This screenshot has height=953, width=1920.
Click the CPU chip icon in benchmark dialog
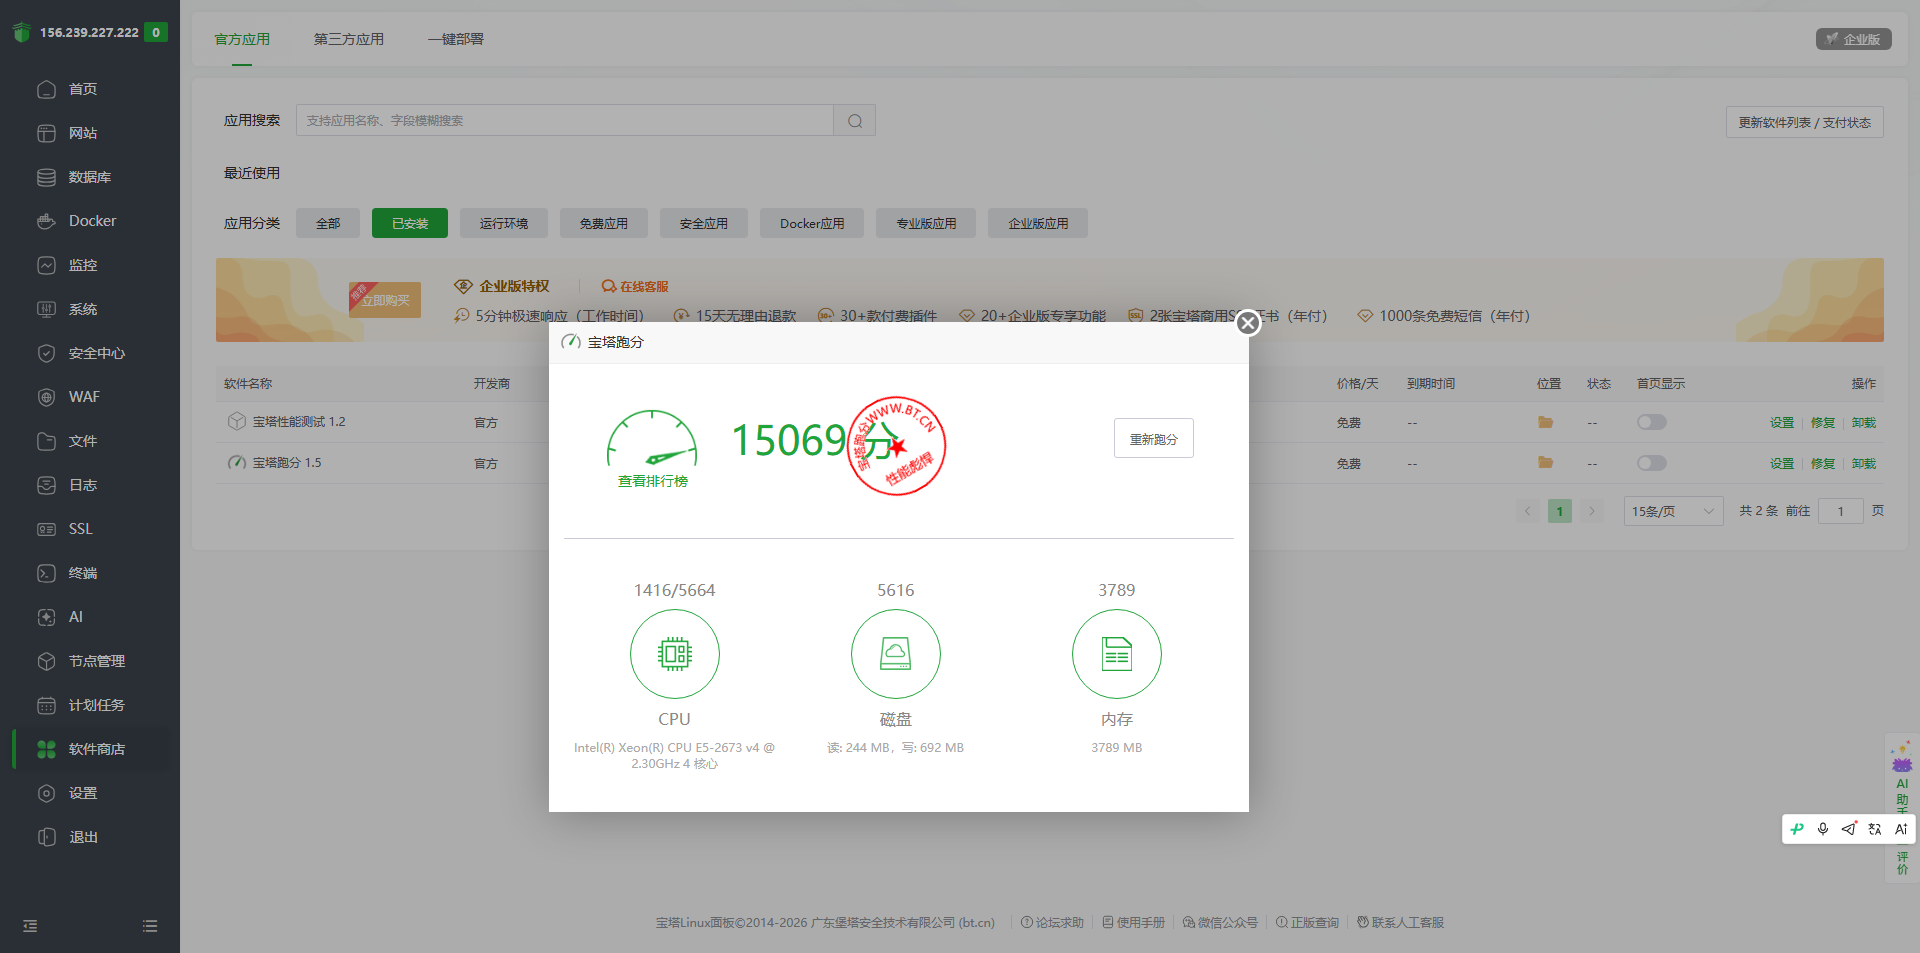click(x=675, y=654)
